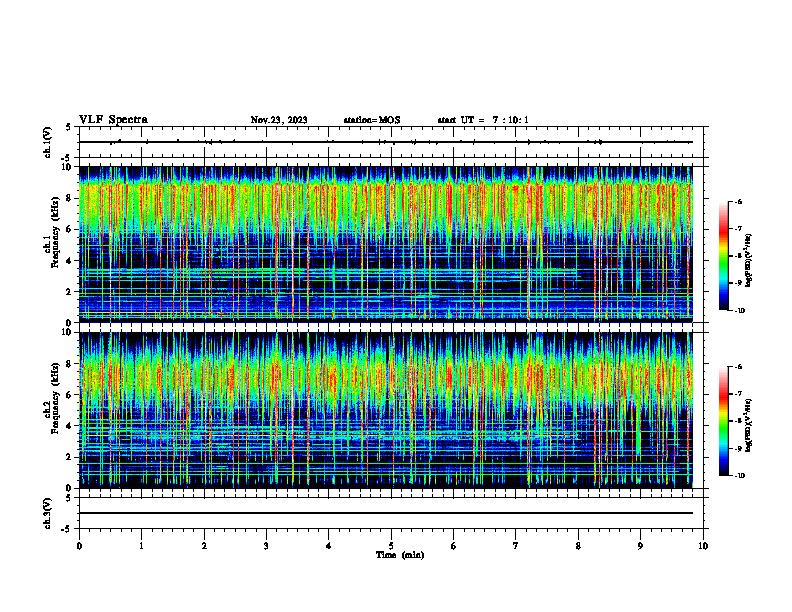Click the "-10" label on ch.1 colorbar

pyautogui.click(x=740, y=311)
